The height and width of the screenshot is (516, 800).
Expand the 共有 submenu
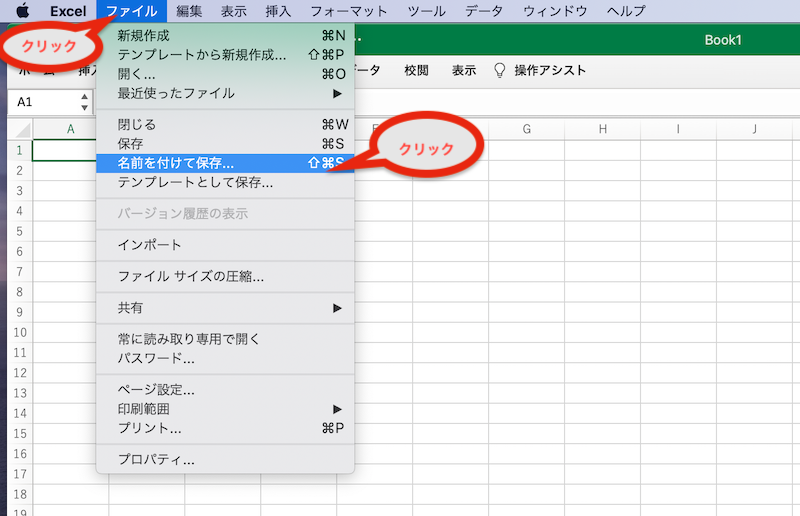(x=225, y=308)
